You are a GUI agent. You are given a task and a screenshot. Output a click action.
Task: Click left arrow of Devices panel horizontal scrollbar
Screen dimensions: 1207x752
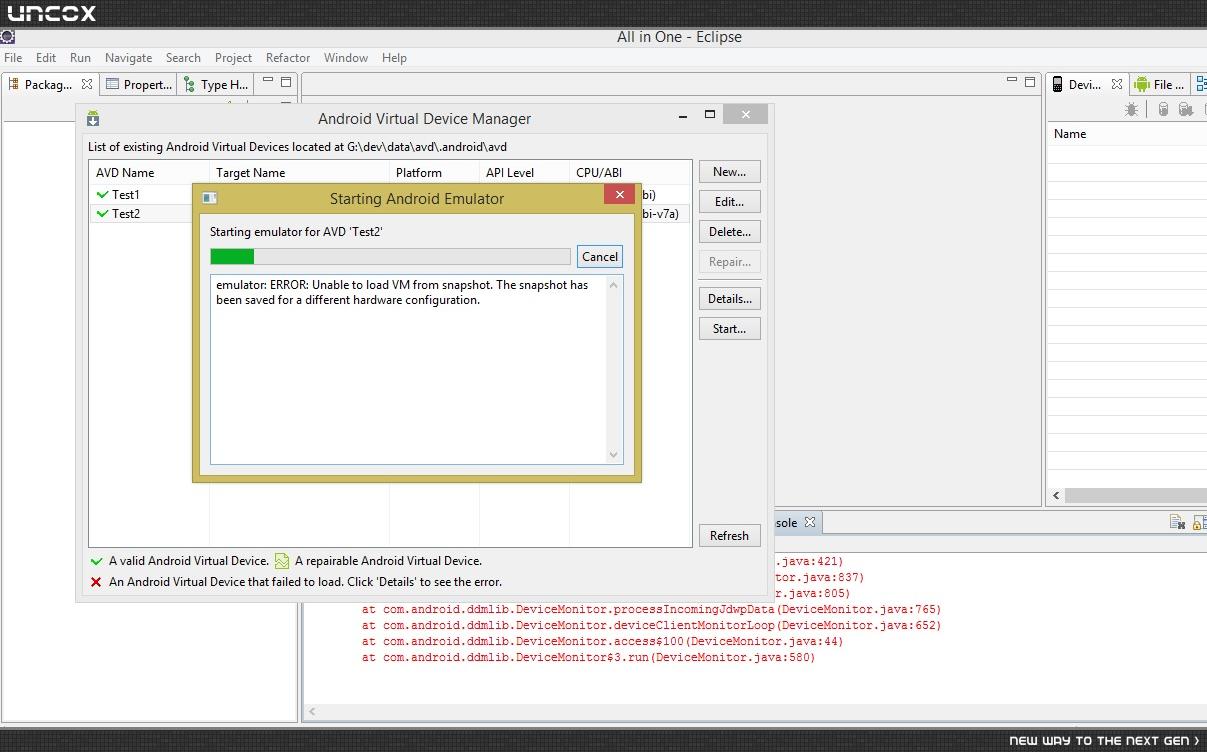[x=1057, y=495]
